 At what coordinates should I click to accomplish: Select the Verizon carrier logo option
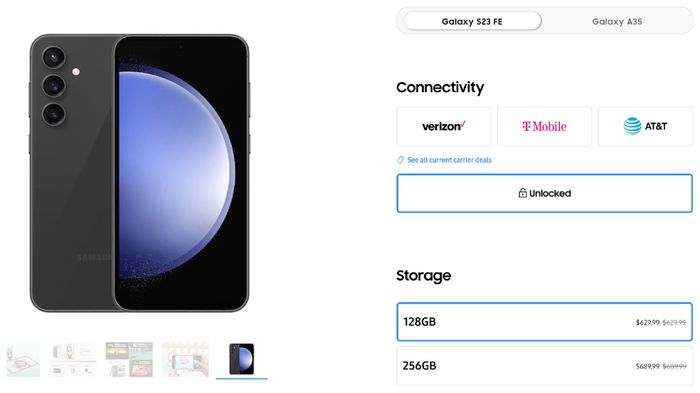coord(444,126)
